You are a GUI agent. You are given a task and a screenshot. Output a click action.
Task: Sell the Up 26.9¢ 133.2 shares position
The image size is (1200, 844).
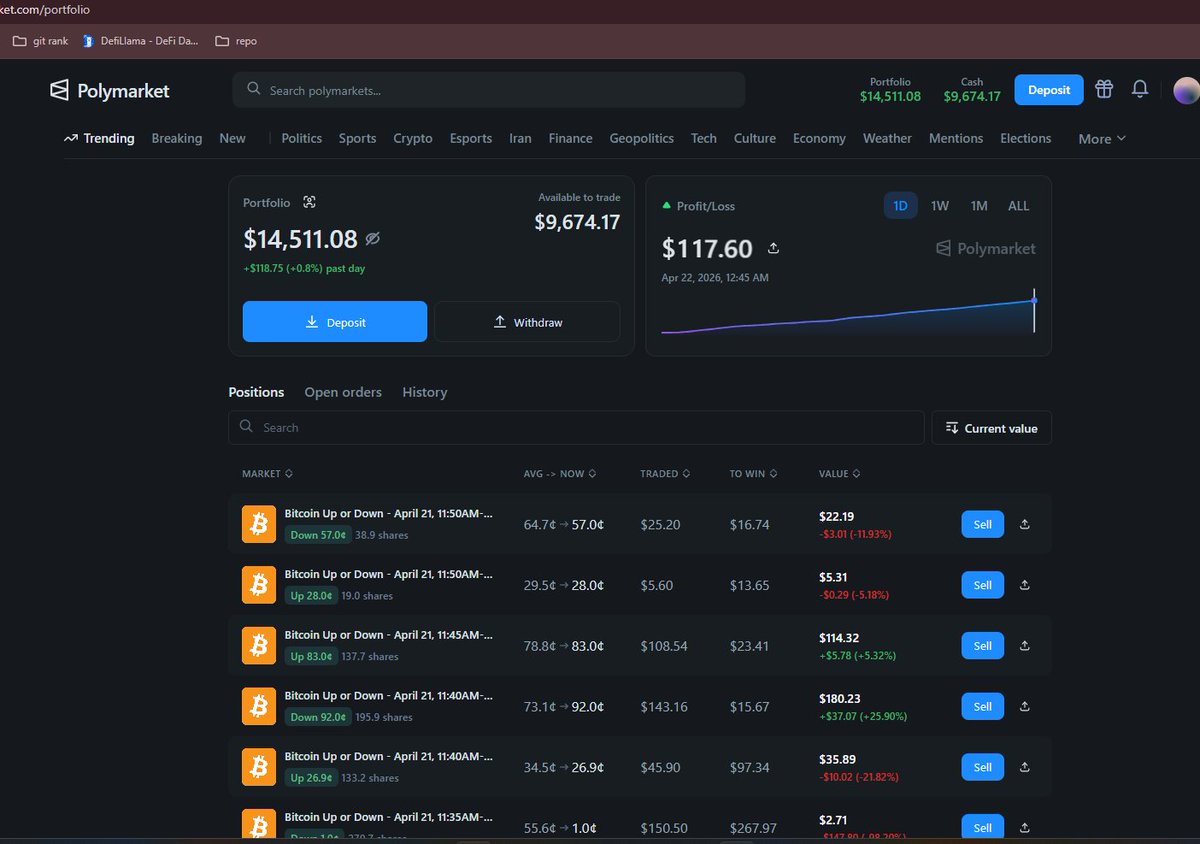click(983, 767)
